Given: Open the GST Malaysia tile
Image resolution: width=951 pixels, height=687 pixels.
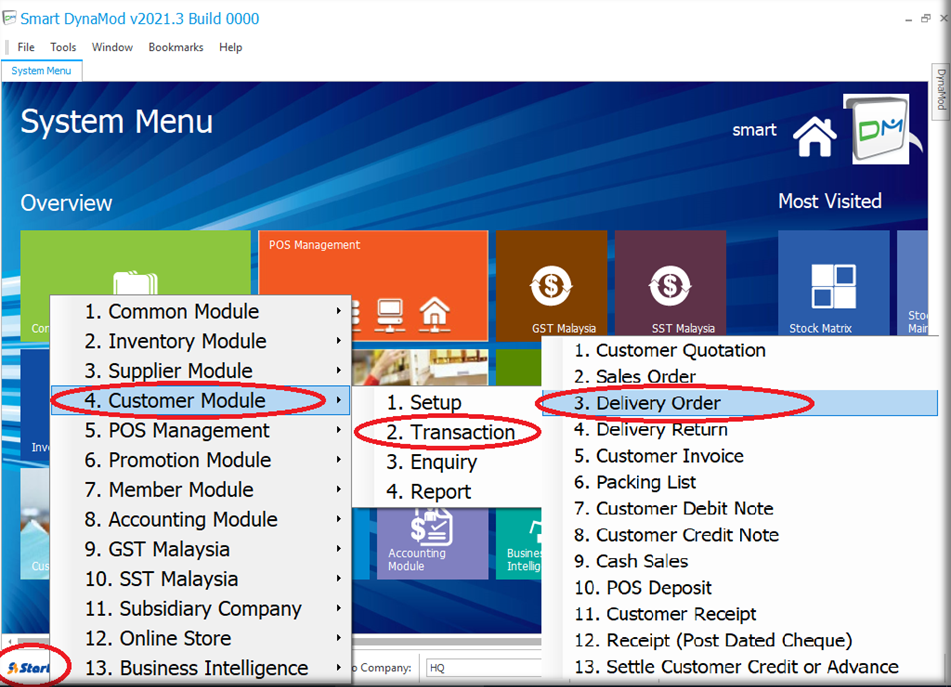Looking at the screenshot, I should pyautogui.click(x=550, y=286).
